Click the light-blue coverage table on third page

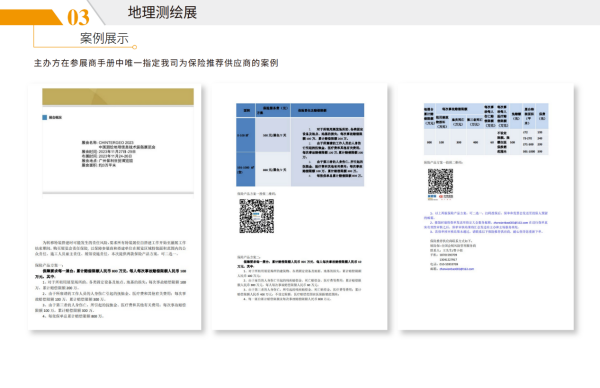tap(486, 129)
